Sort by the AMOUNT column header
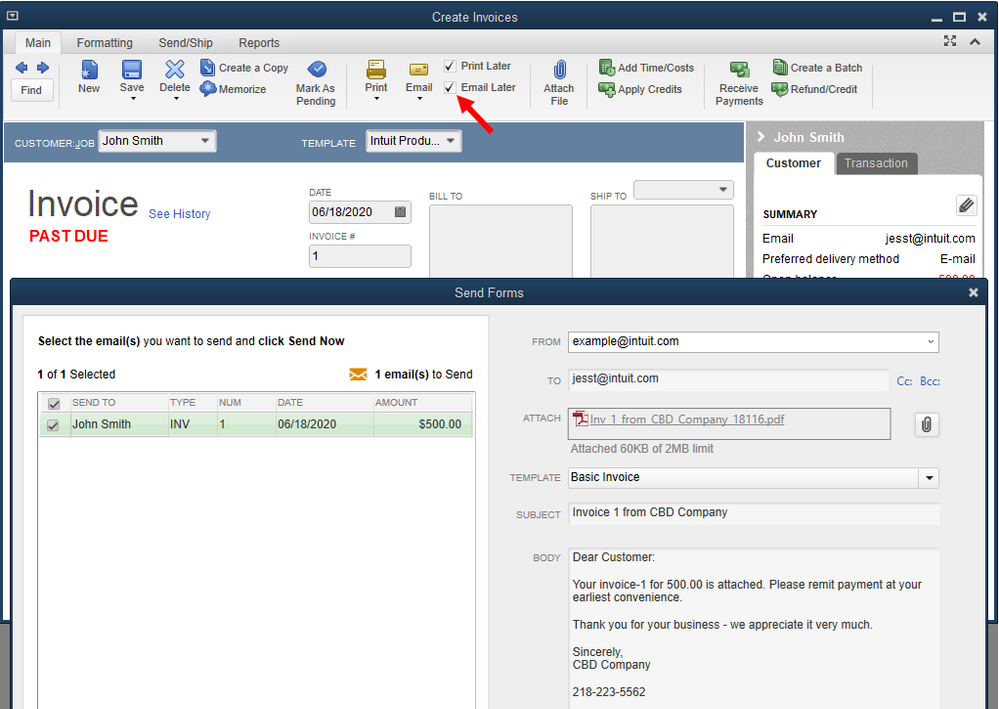This screenshot has height=709, width=999. tap(422, 403)
